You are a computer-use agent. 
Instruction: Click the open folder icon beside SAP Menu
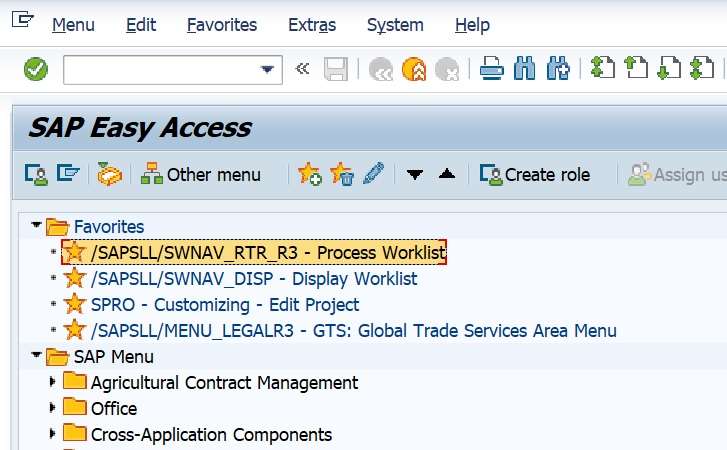[57, 356]
